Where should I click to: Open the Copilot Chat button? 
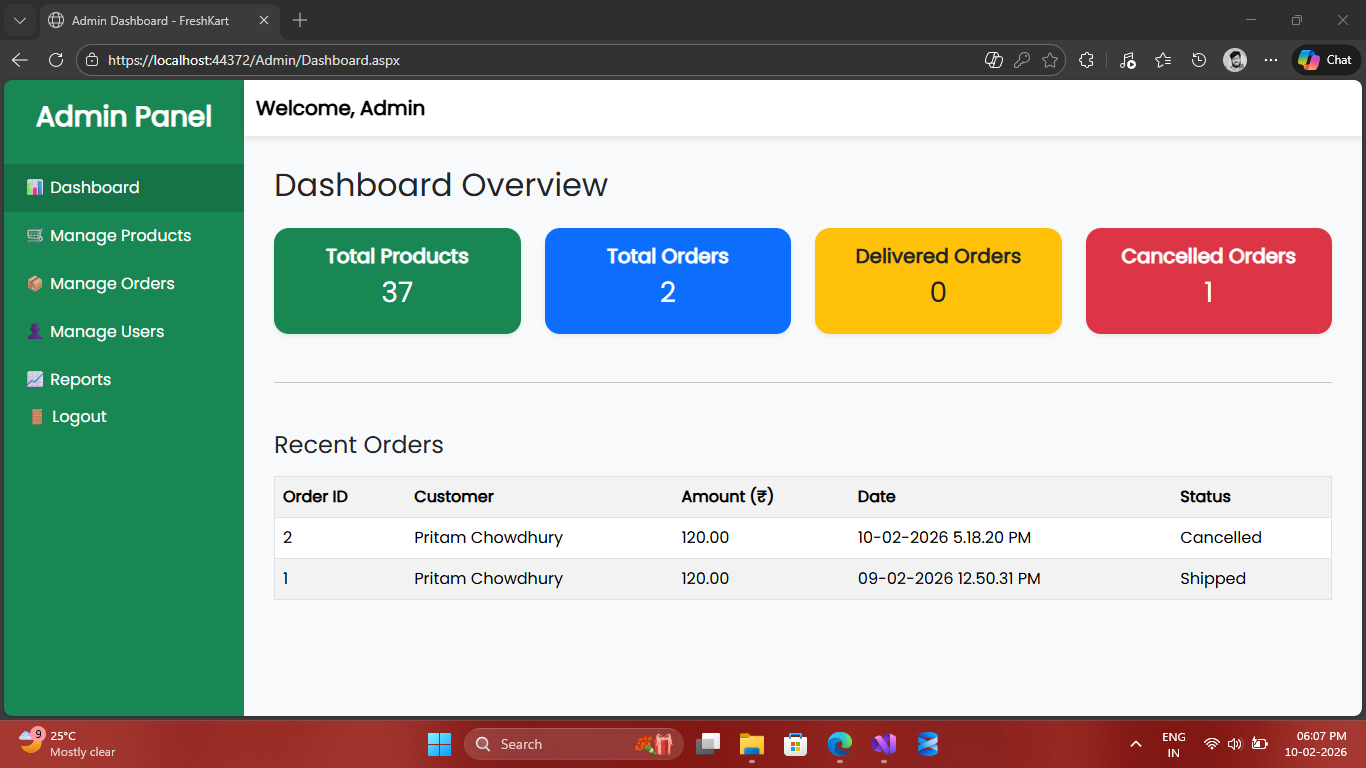coord(1326,60)
